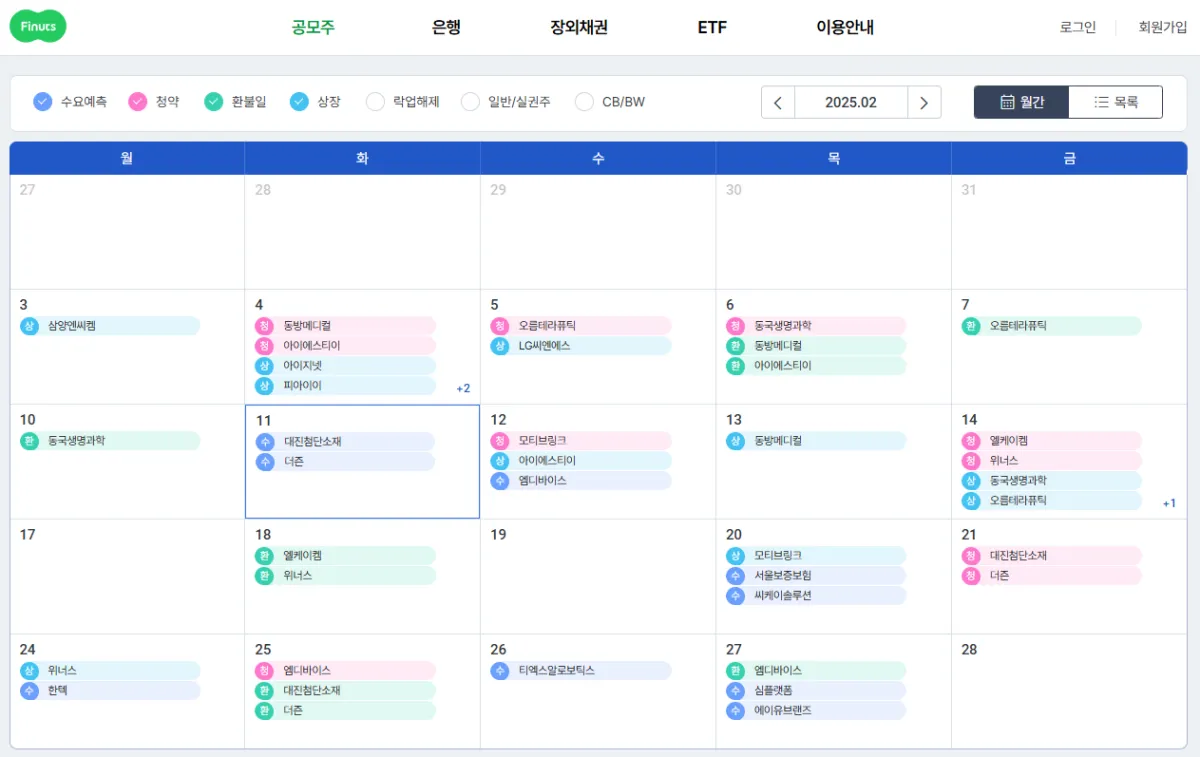Click the 청 badge beside 모티브링크 on the 12th

[x=500, y=441]
